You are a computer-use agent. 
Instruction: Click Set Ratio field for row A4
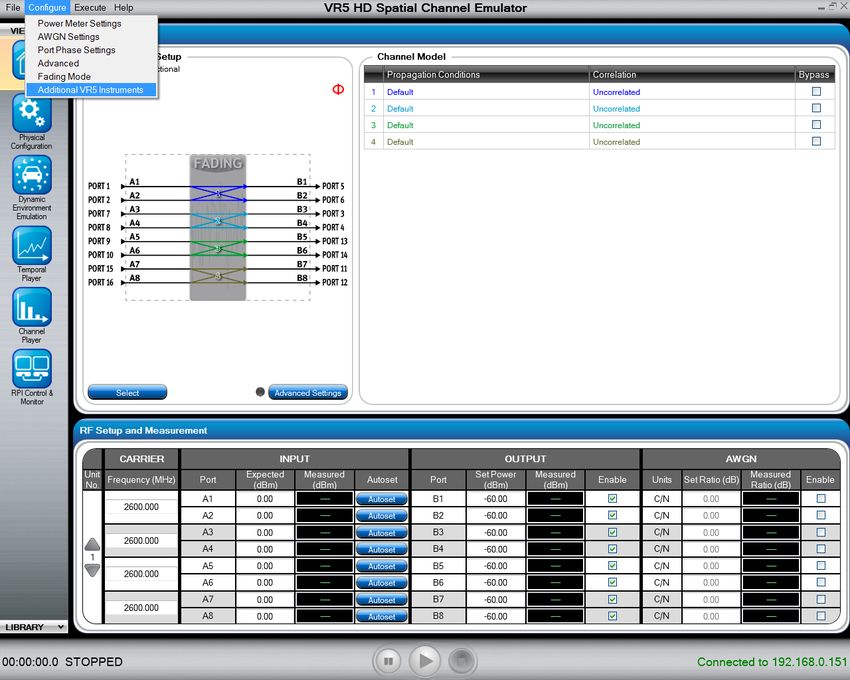(711, 549)
